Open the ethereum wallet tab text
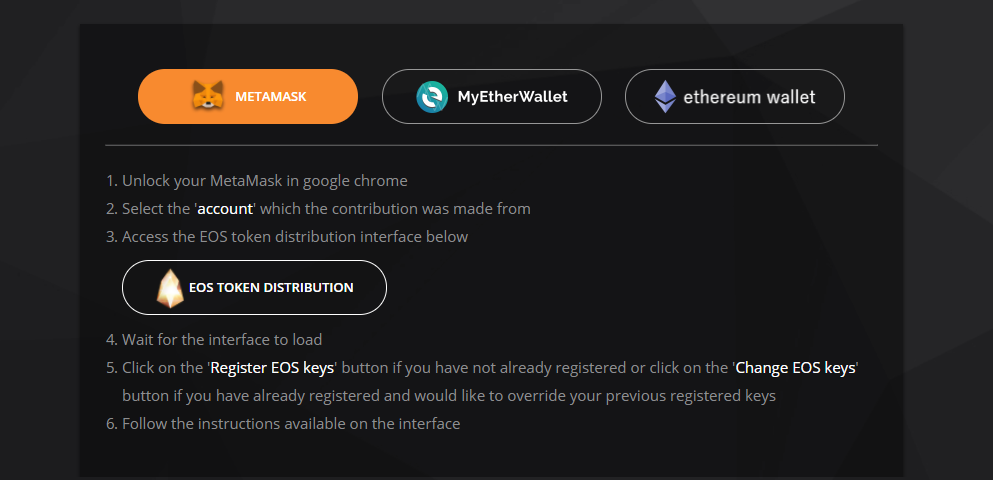Viewport: 993px width, 480px height. tap(749, 97)
